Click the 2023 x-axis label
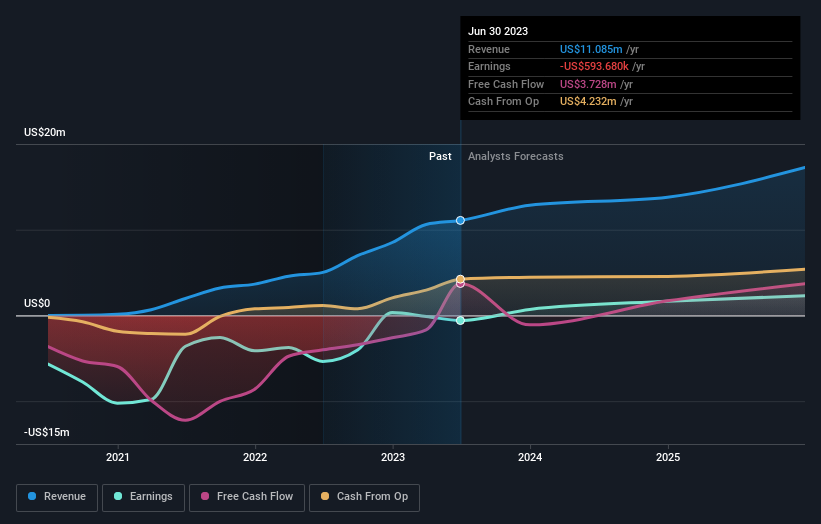 point(393,458)
